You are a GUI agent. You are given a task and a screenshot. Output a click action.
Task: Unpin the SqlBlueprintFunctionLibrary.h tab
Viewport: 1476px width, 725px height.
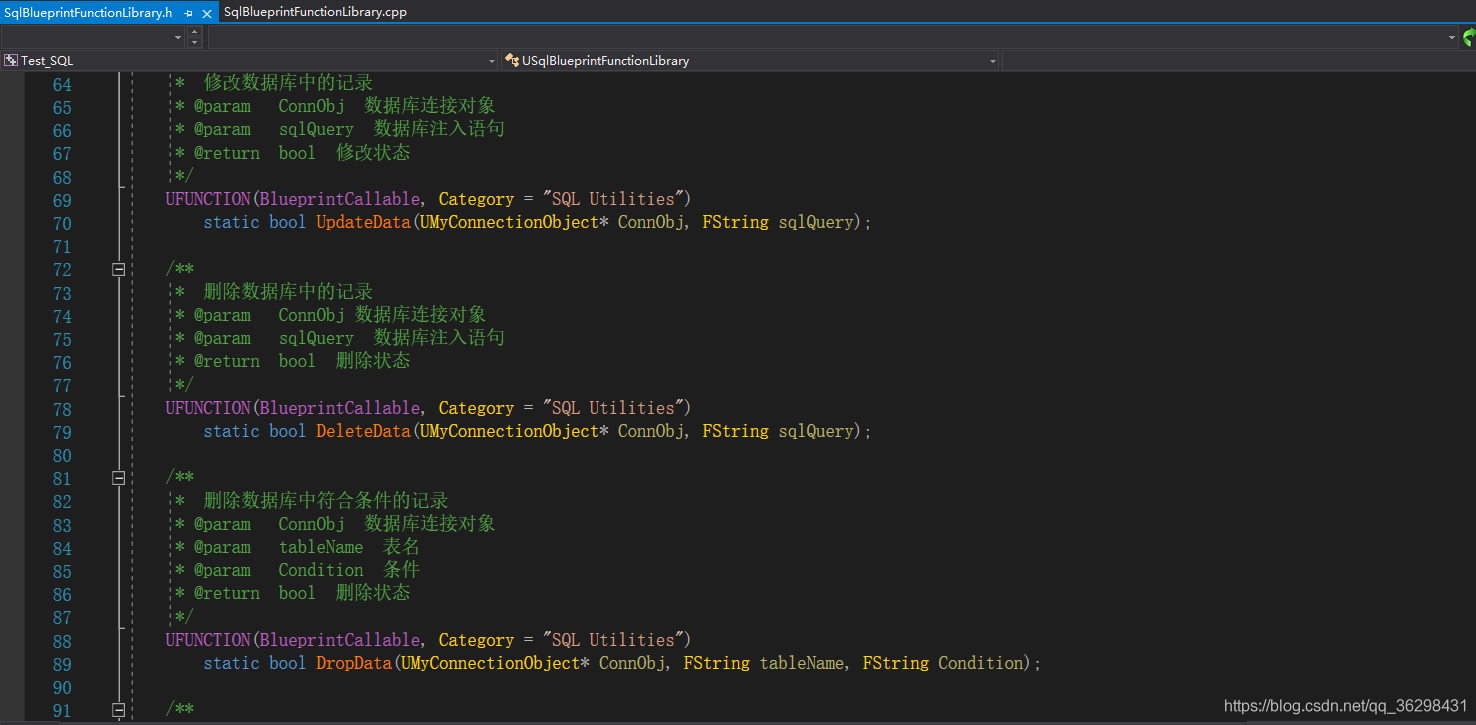[187, 13]
